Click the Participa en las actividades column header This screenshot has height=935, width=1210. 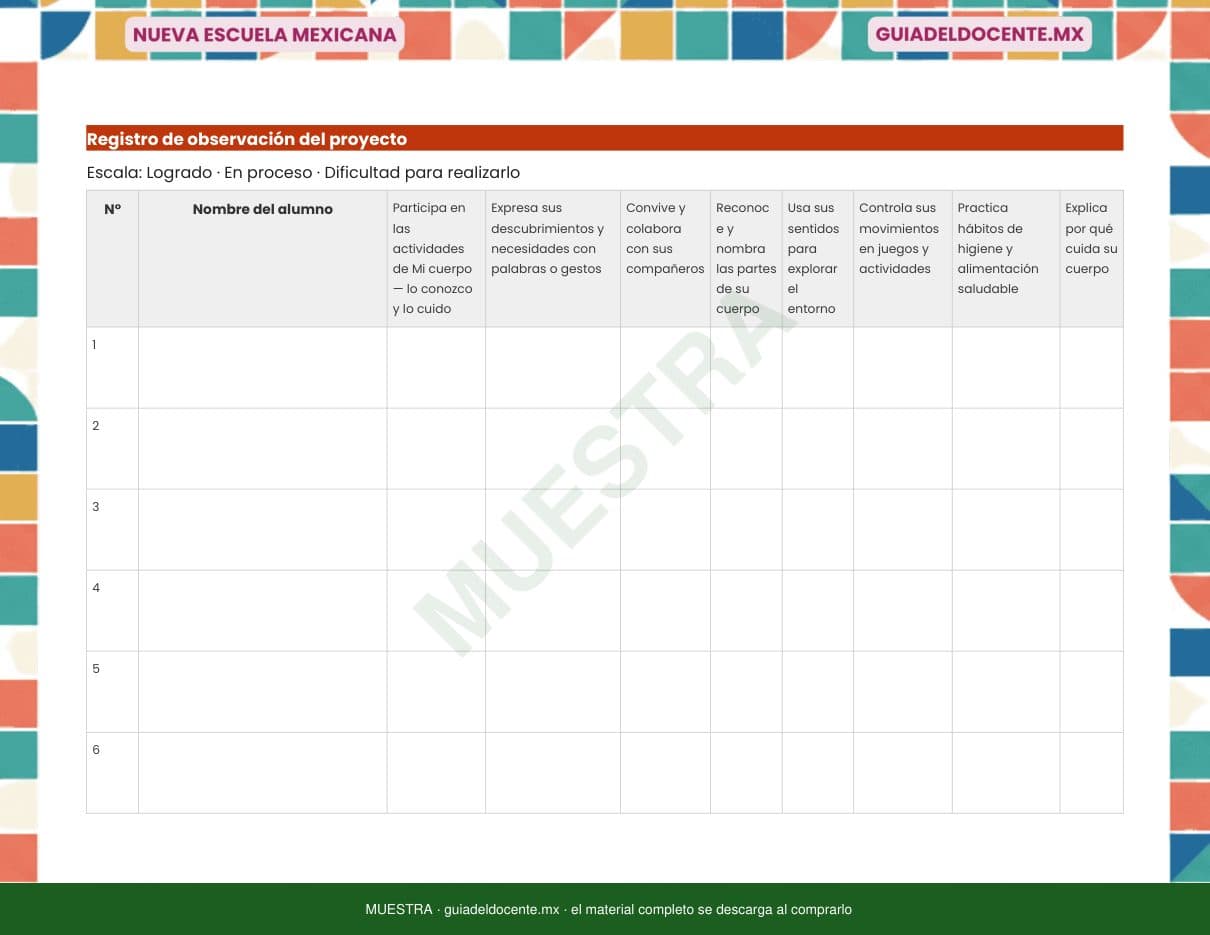pyautogui.click(x=436, y=258)
